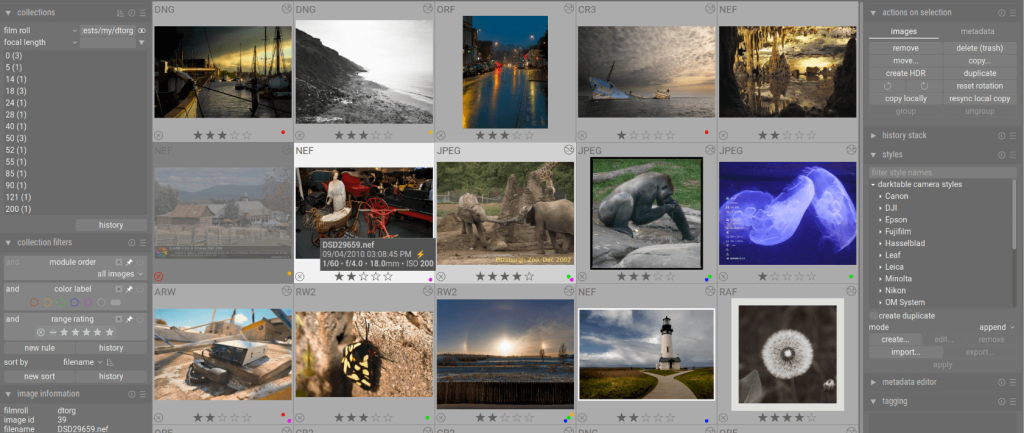Select focal length 200 (1)

point(18,210)
